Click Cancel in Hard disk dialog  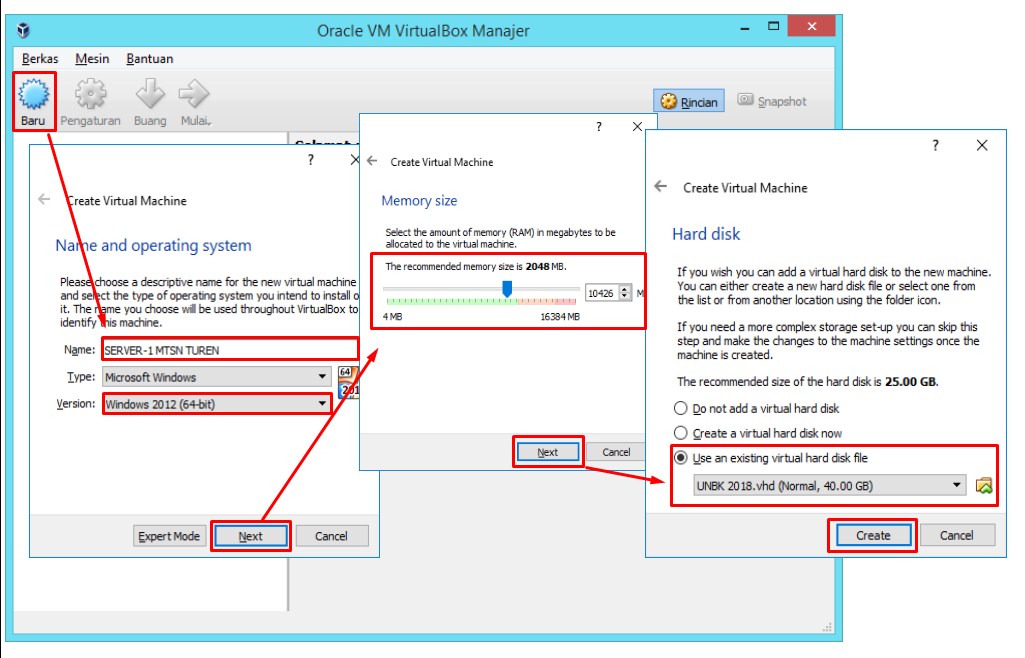(x=956, y=535)
